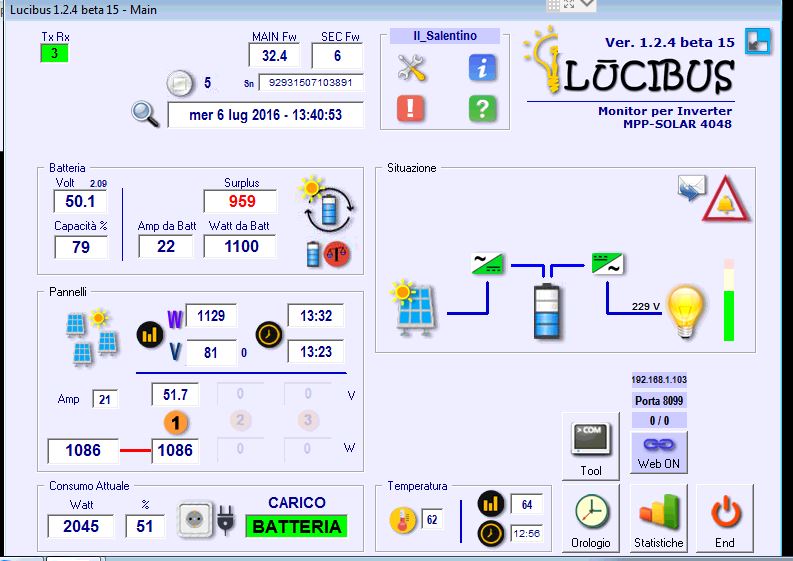
Task: Click the thermometer temperature icon
Action: coord(403,520)
